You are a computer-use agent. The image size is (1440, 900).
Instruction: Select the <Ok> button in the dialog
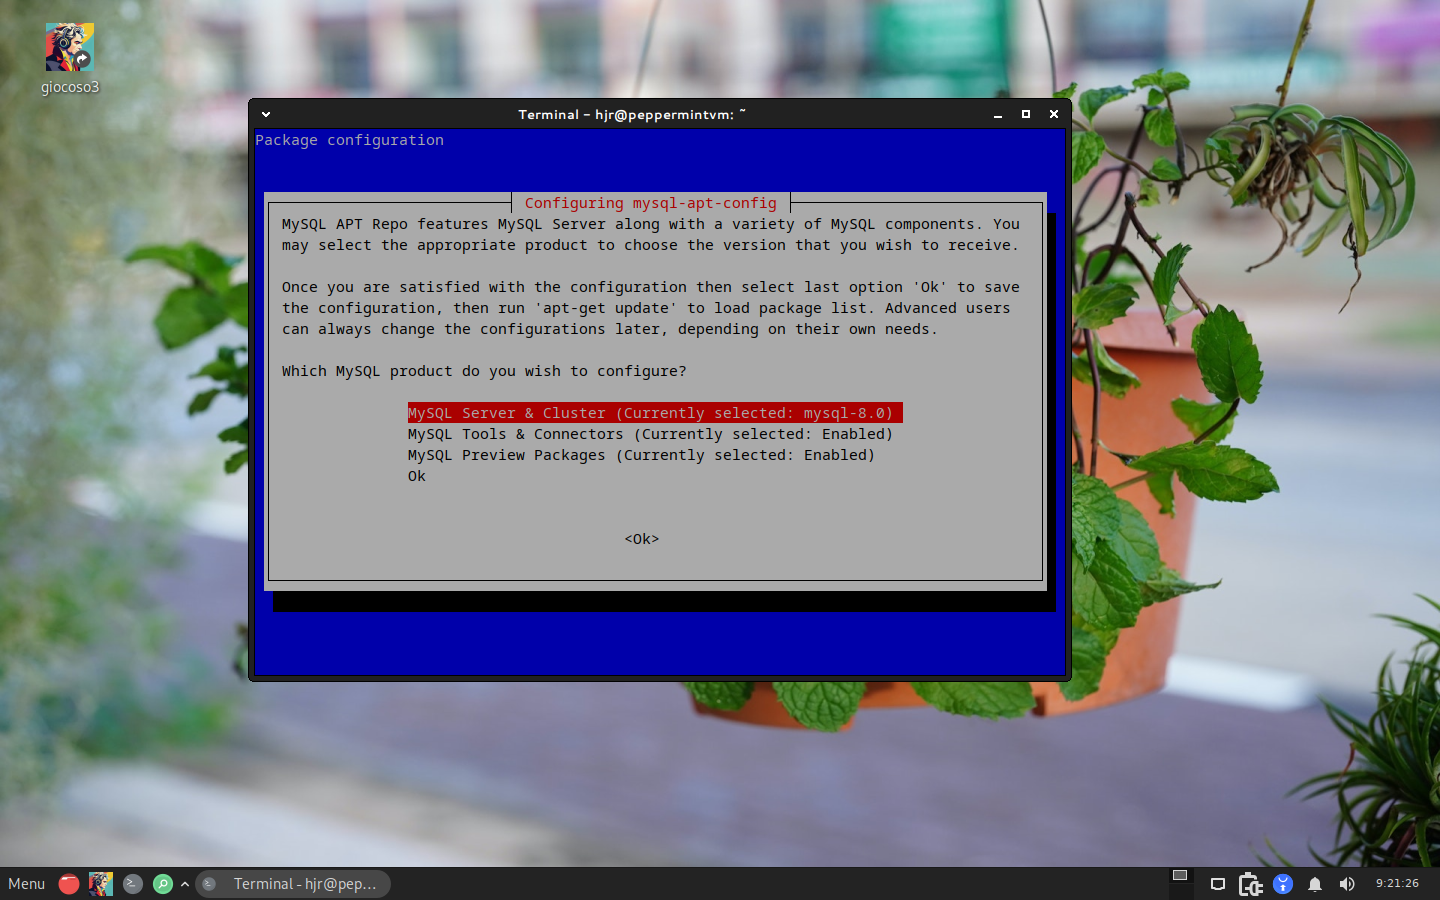click(639, 539)
